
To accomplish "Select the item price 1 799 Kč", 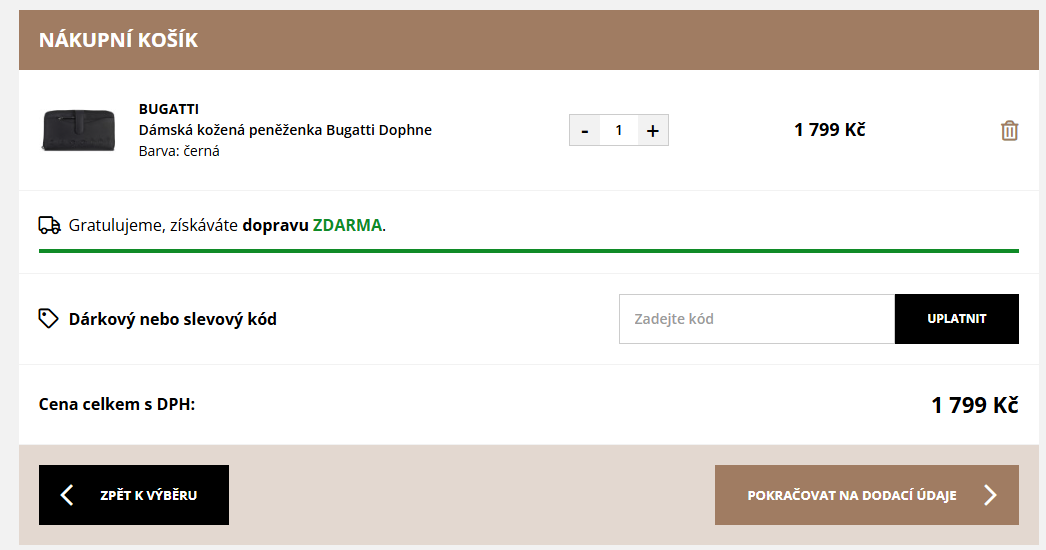I will click(x=829, y=130).
